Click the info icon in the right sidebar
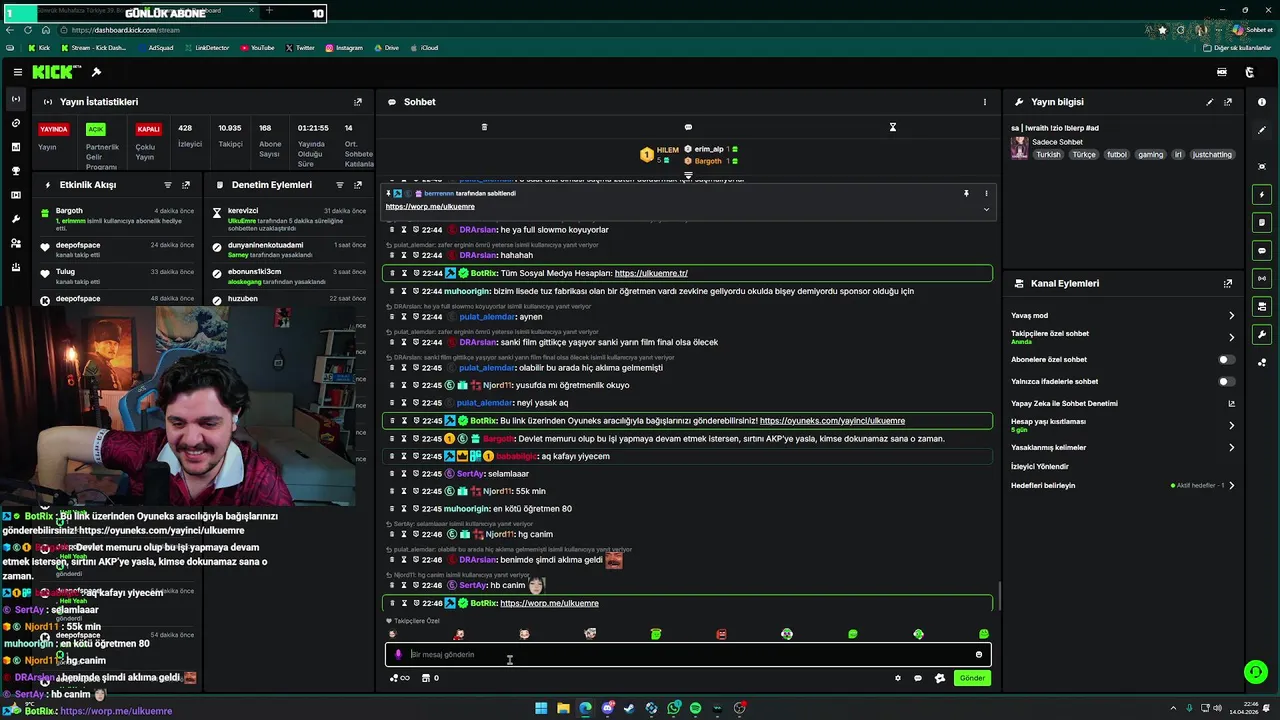 coord(1262,102)
